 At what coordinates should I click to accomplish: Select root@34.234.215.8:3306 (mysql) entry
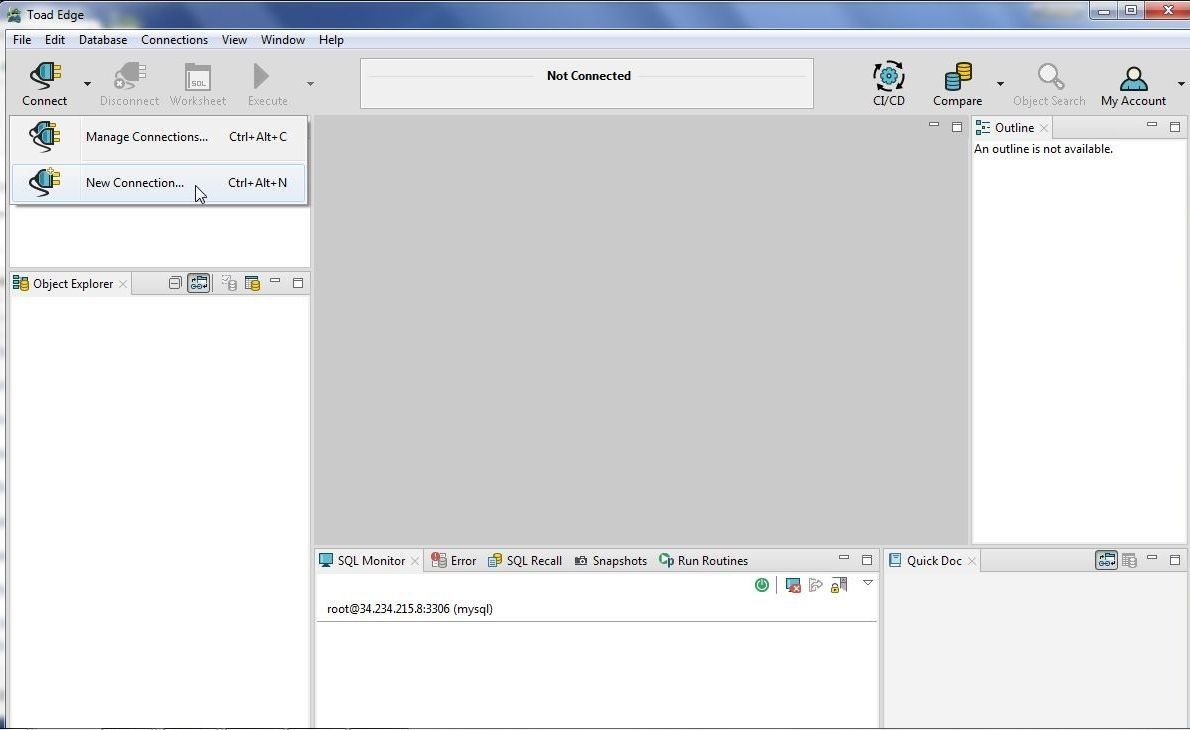[x=410, y=609]
